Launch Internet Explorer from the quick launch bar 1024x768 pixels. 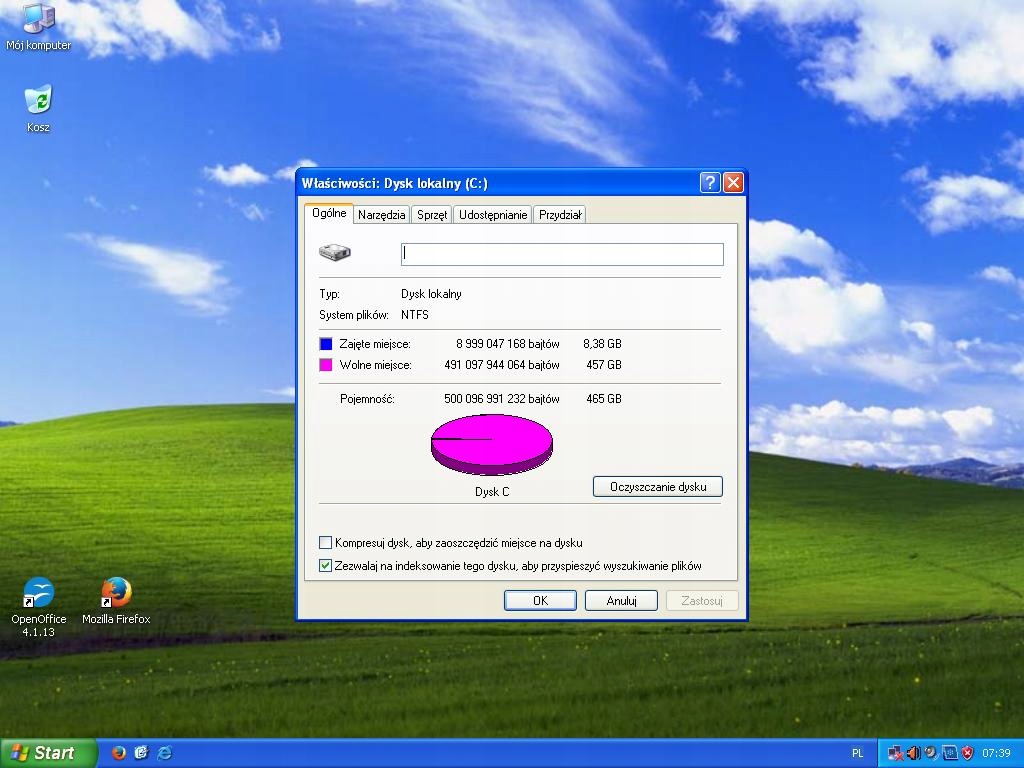165,753
